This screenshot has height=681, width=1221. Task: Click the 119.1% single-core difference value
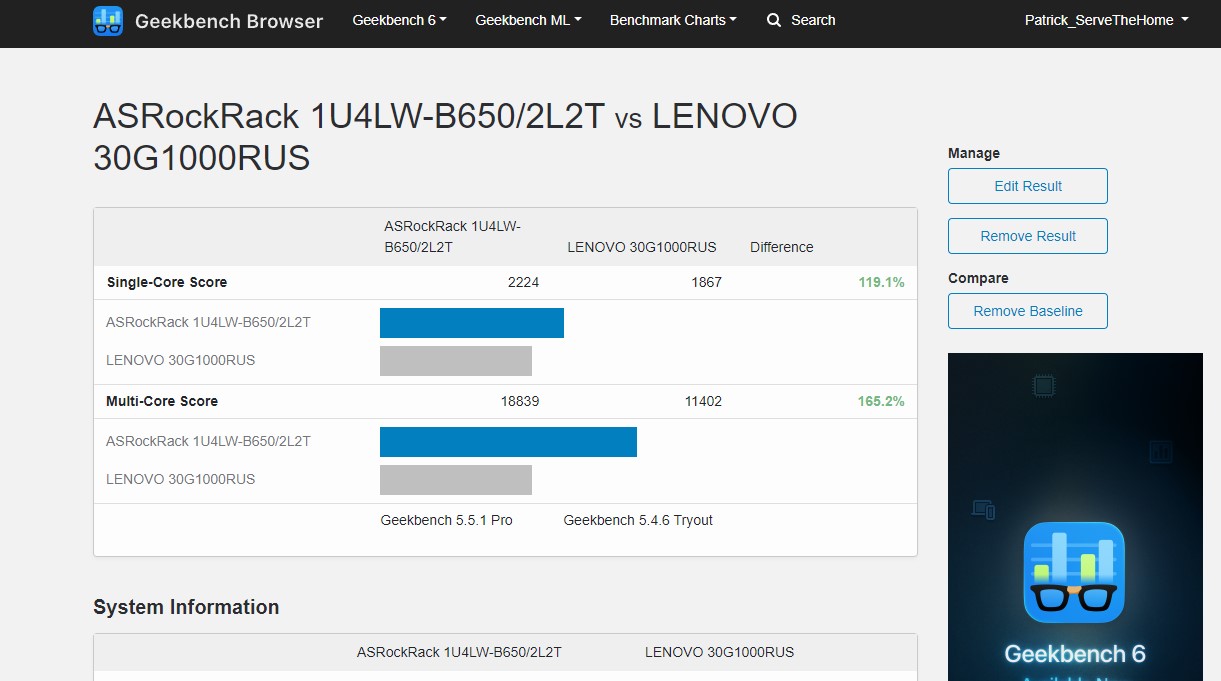(x=881, y=282)
